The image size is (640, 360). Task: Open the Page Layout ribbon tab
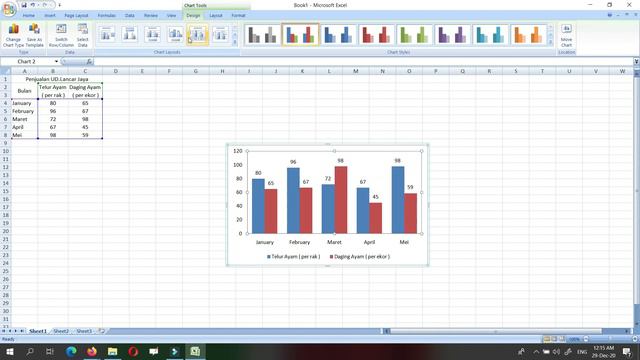(x=76, y=16)
